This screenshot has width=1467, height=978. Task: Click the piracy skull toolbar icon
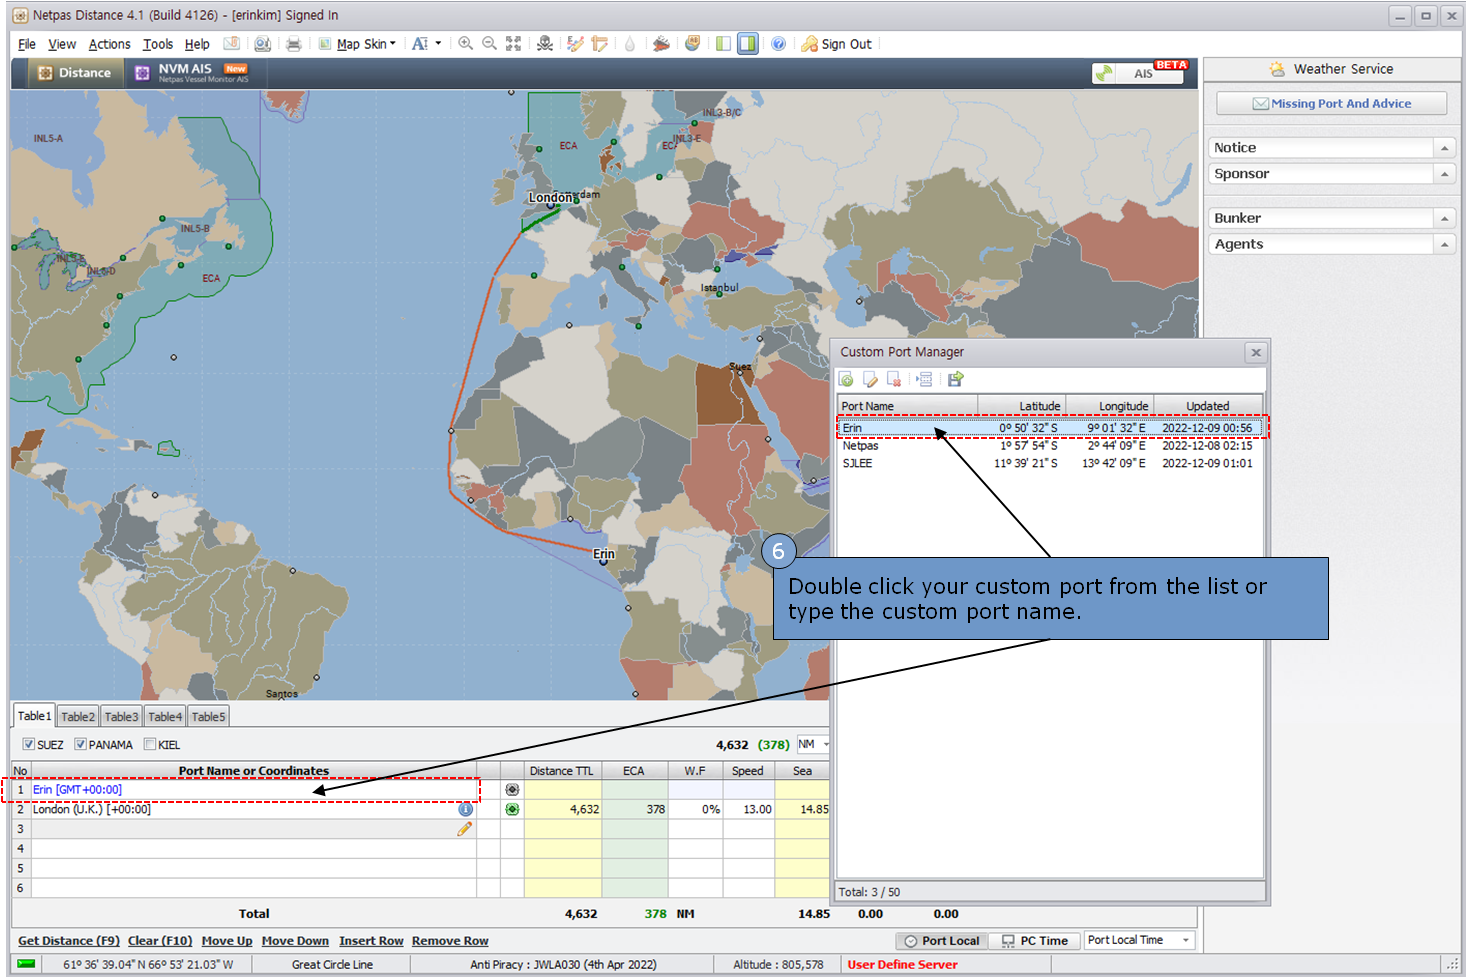tap(545, 43)
